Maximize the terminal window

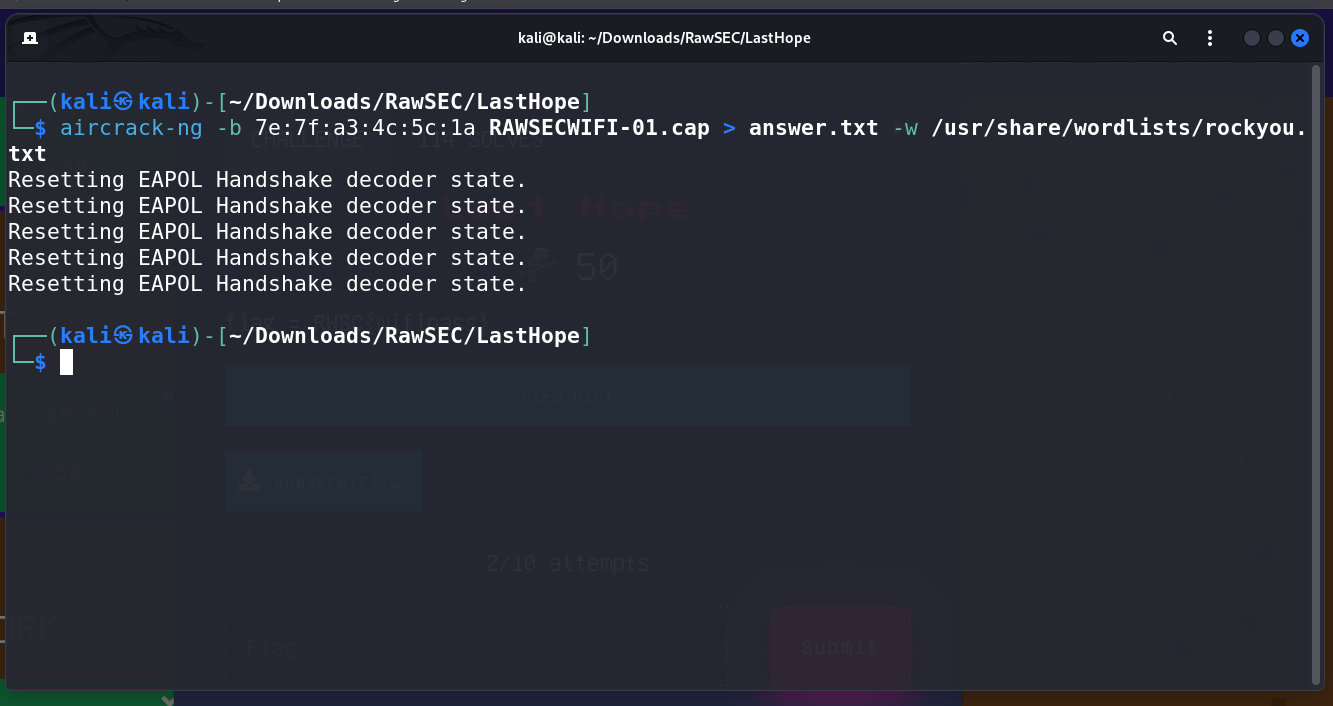click(1276, 38)
